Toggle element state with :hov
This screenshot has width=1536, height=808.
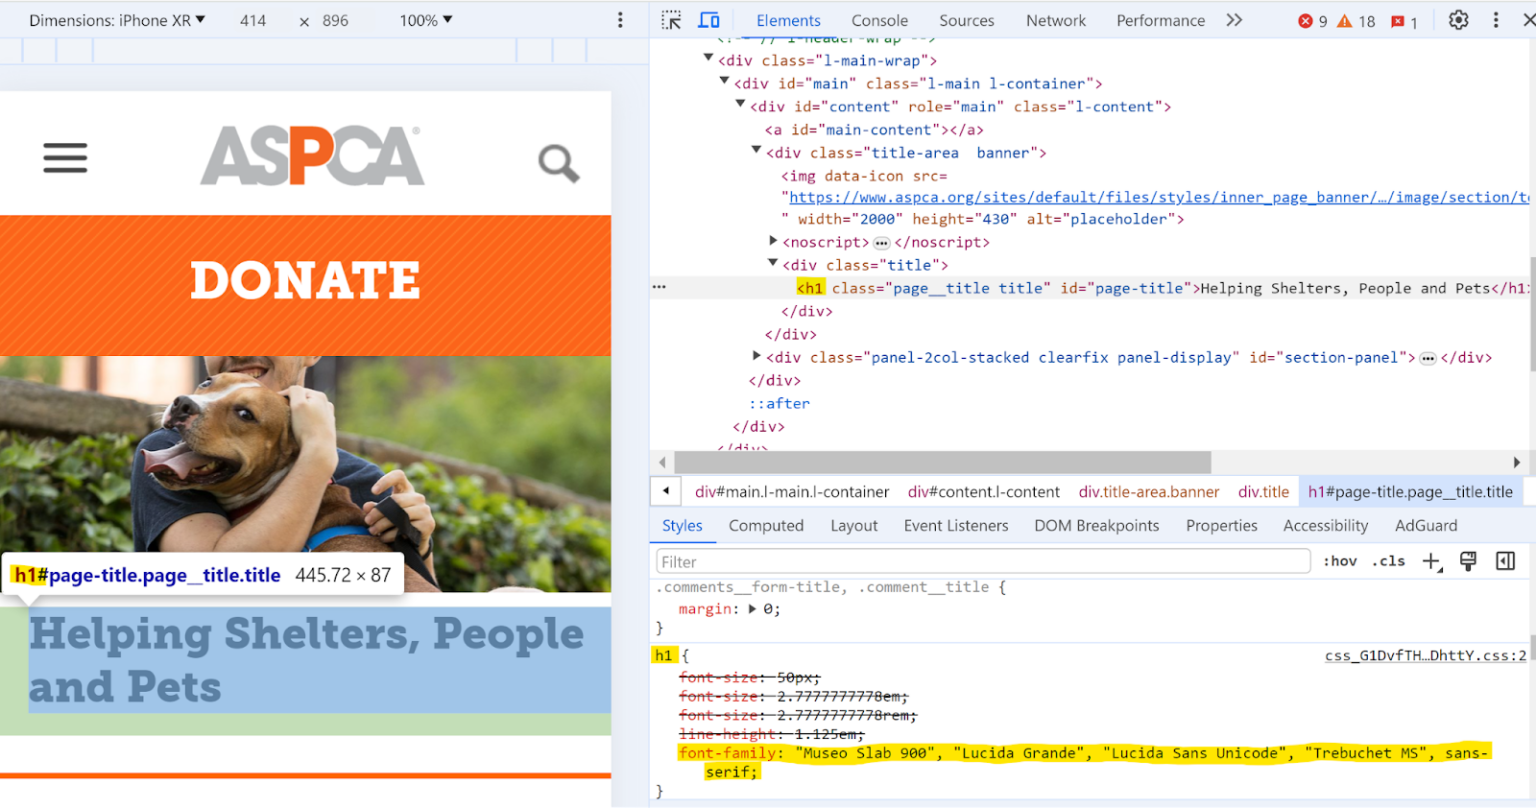[x=1340, y=561]
